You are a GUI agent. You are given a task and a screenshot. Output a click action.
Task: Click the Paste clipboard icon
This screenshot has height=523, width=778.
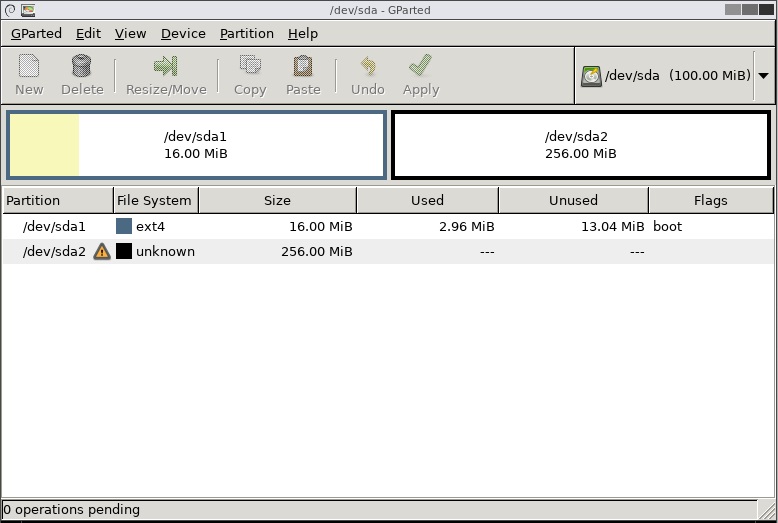(x=303, y=65)
